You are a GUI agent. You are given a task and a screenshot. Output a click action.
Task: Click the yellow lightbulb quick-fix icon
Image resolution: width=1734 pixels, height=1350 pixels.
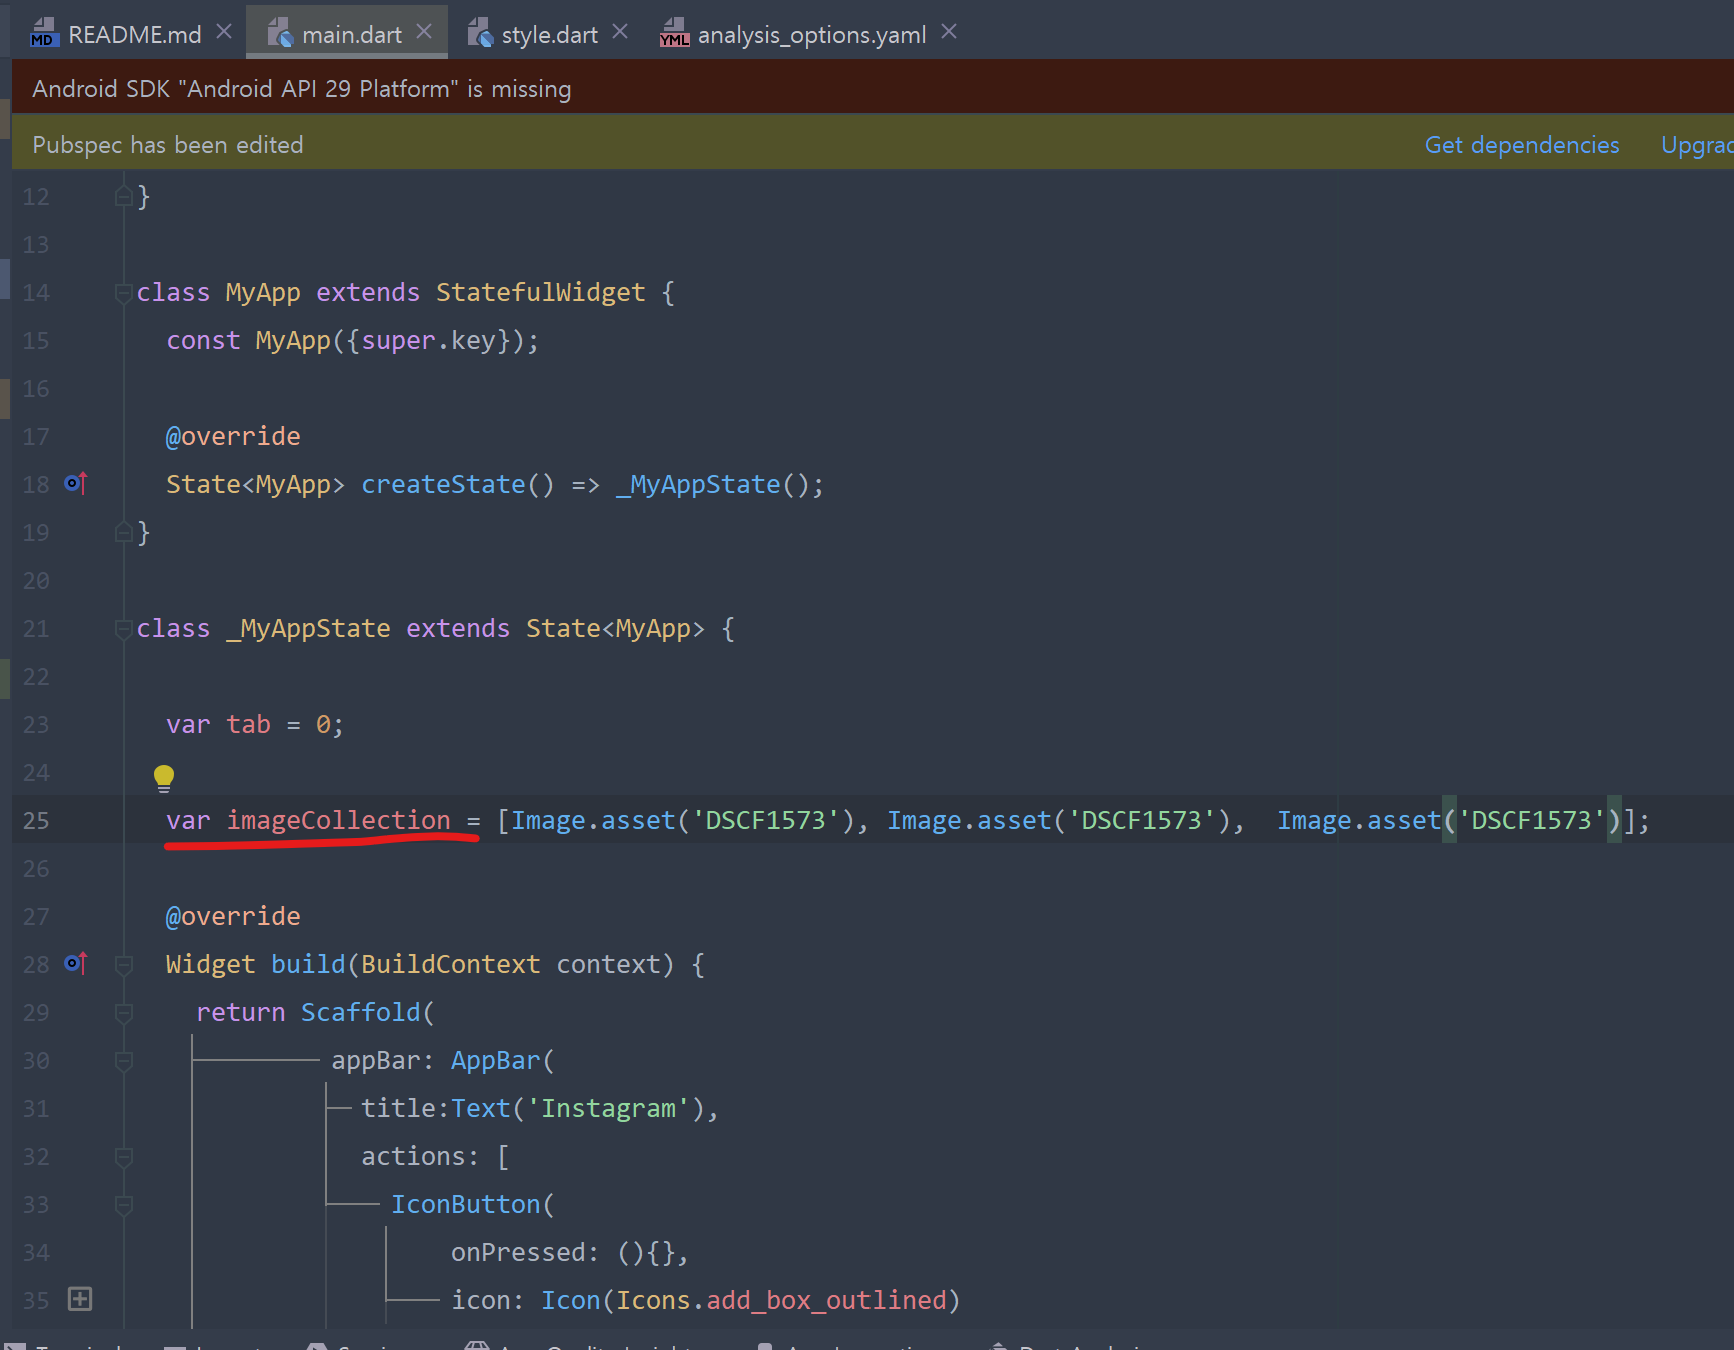tap(164, 777)
